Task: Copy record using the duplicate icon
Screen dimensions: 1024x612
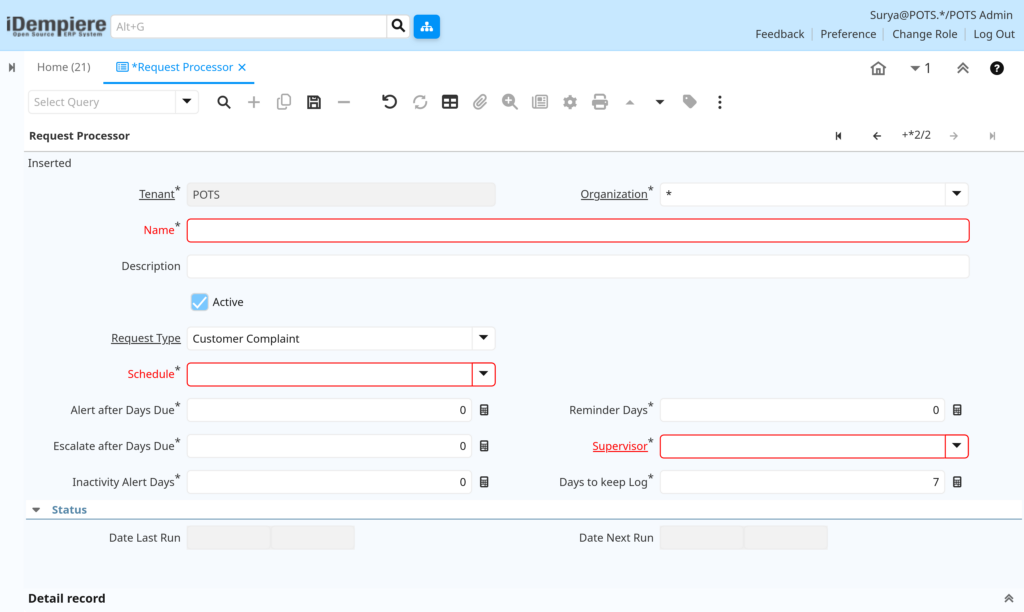Action: point(283,102)
